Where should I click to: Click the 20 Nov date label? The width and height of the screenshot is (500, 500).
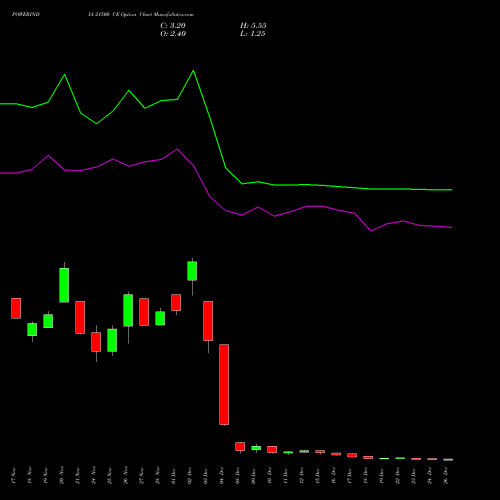pyautogui.click(x=62, y=475)
